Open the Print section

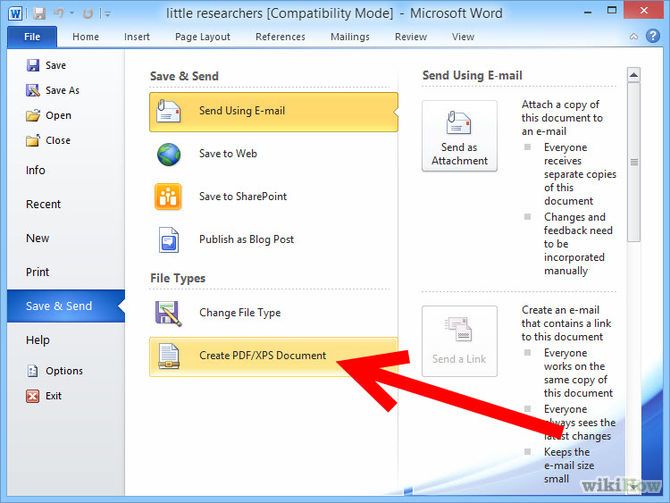(38, 272)
